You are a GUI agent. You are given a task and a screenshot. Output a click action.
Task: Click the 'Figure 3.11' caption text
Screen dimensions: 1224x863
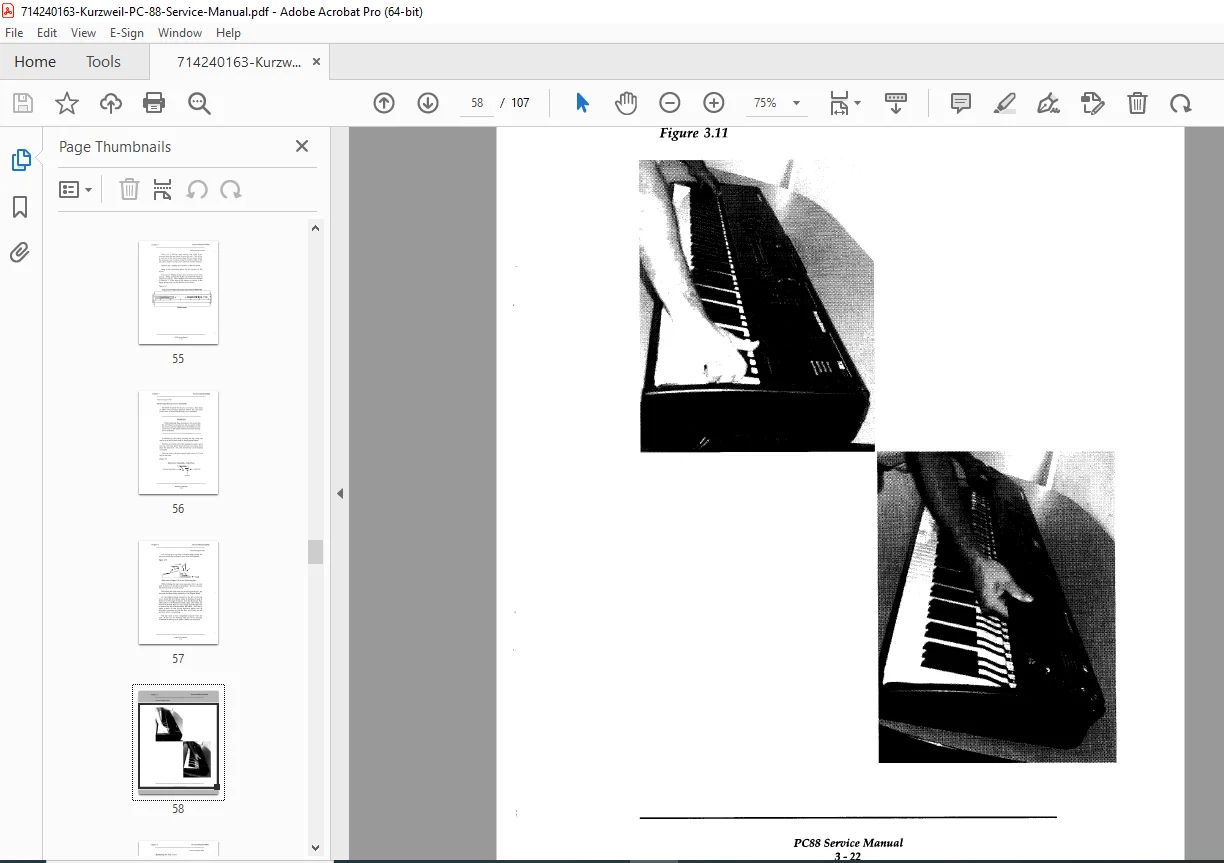tap(693, 133)
